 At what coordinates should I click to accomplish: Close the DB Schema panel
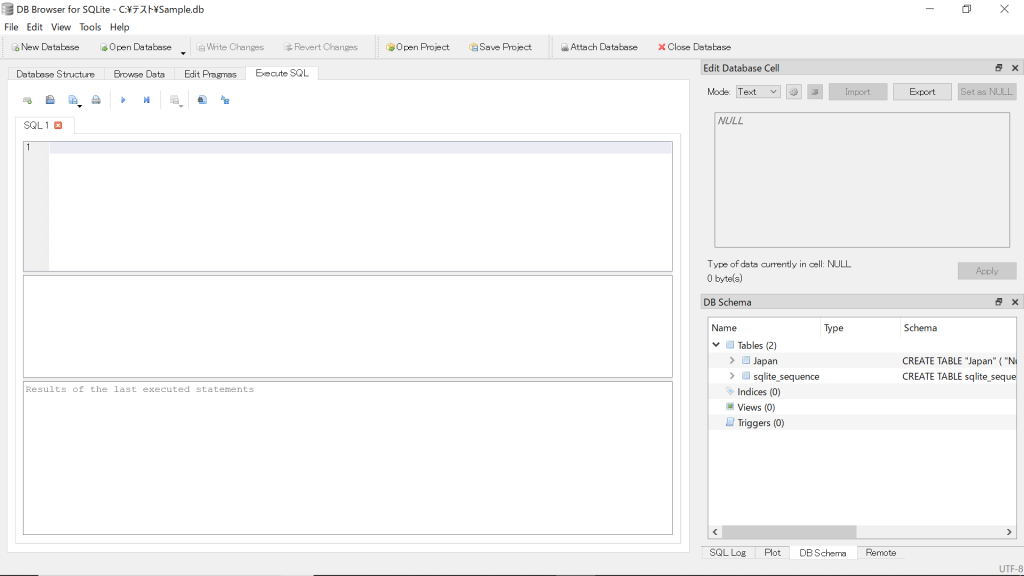[x=1015, y=302]
